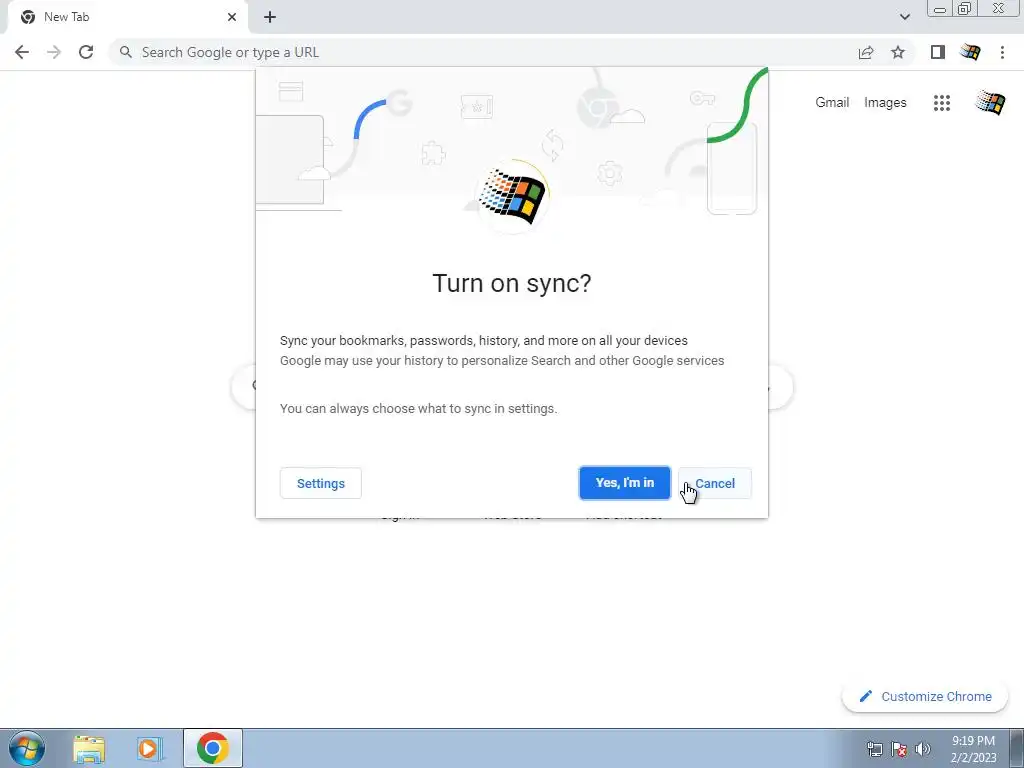1024x768 pixels.
Task: Open Windows Media Player from the taskbar
Action: click(x=150, y=749)
